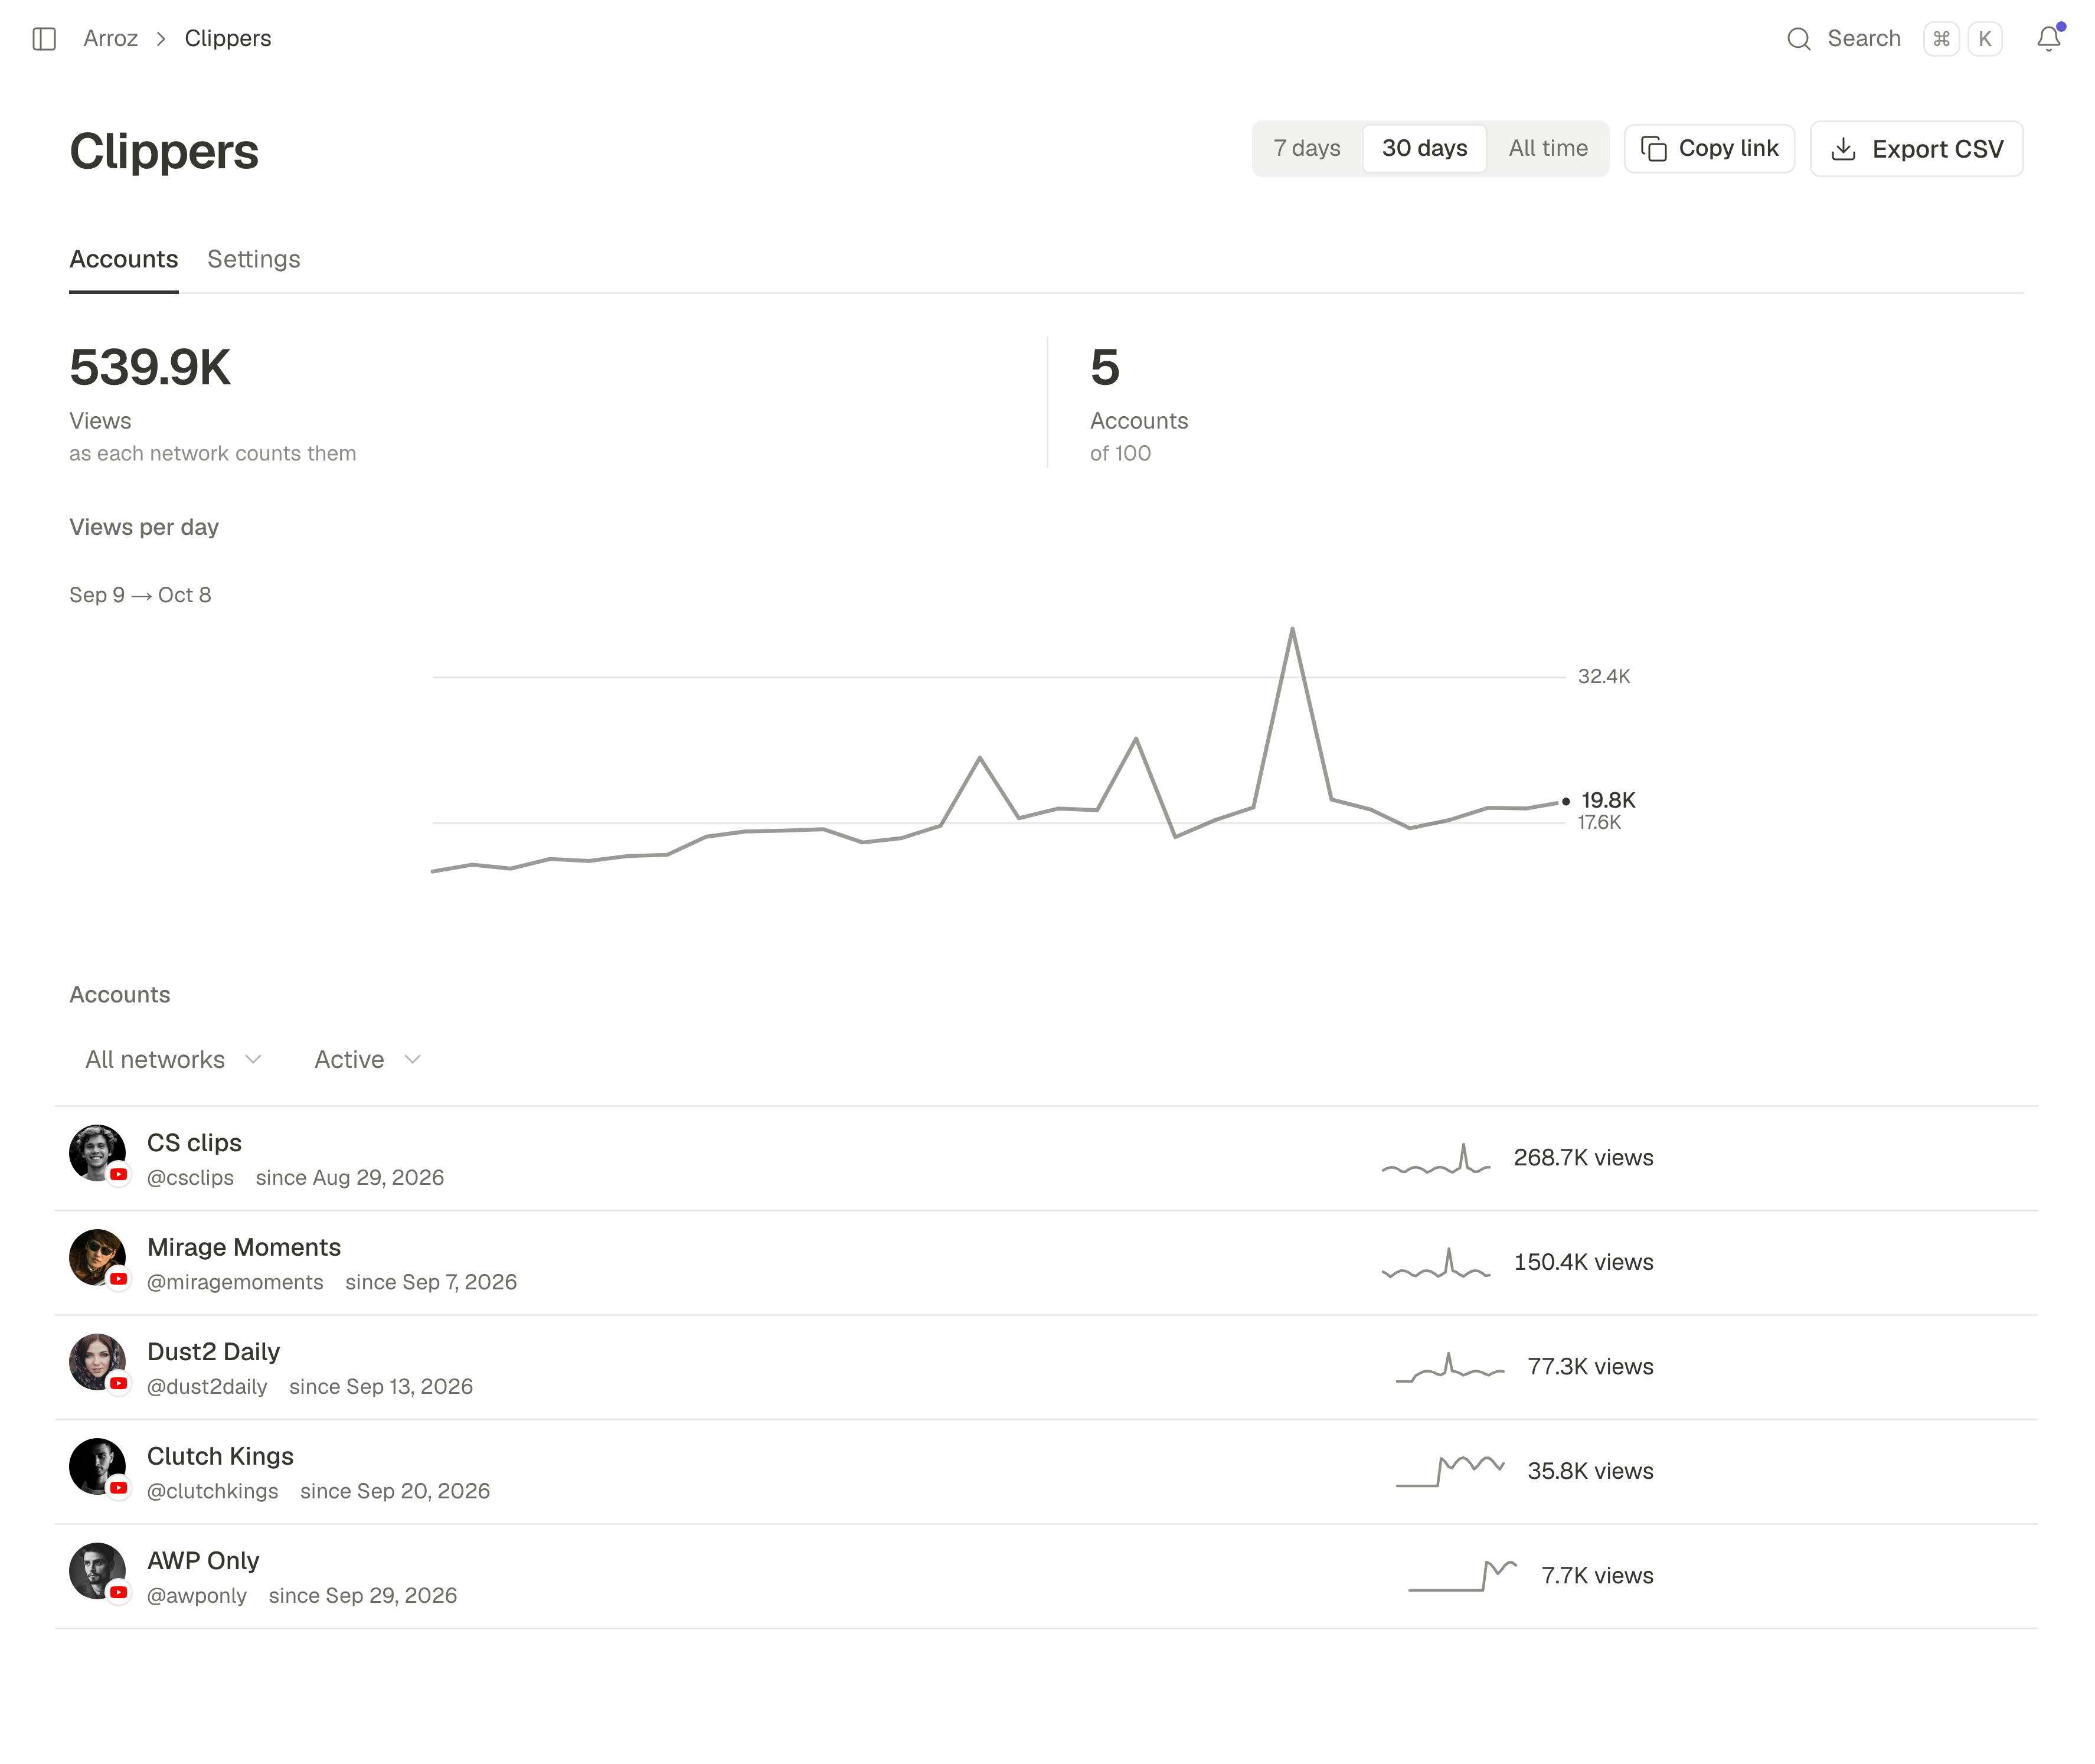The image size is (2095, 1764).
Task: Click 35.8K views value
Action: coord(1590,1471)
